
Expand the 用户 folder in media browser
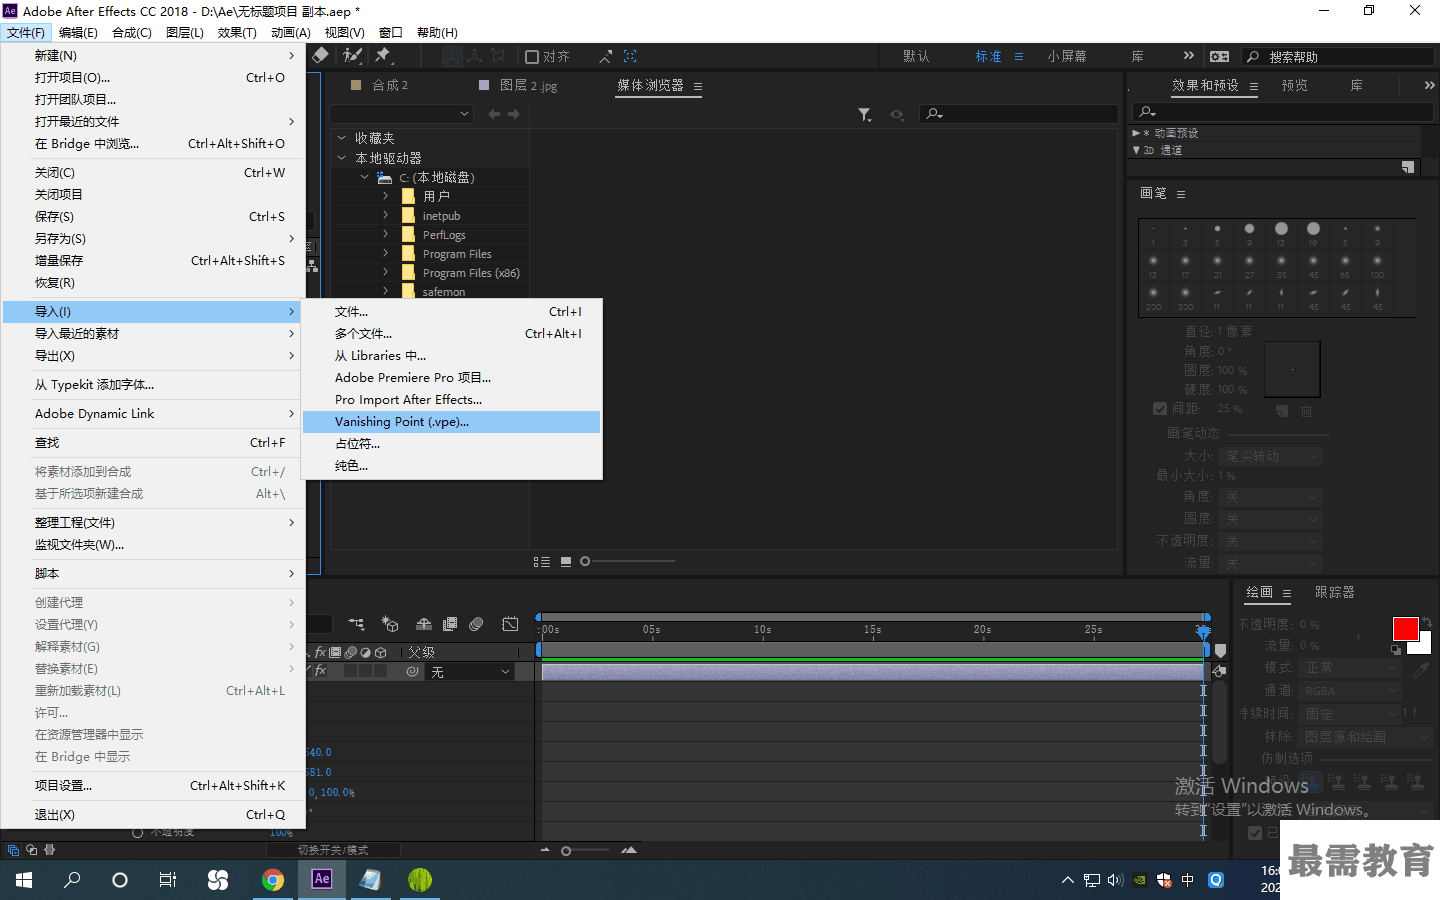pyautogui.click(x=386, y=196)
